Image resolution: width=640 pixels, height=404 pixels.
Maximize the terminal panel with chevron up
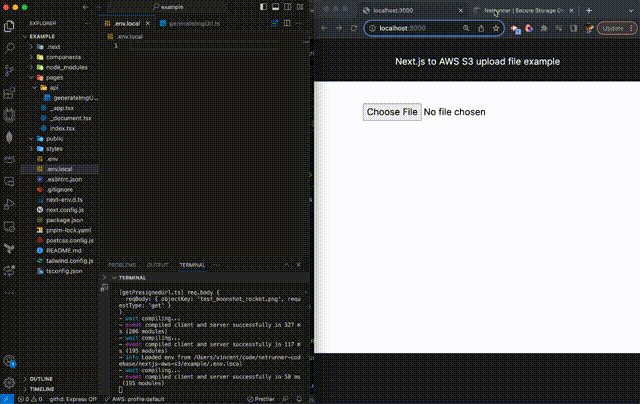[x=287, y=265]
